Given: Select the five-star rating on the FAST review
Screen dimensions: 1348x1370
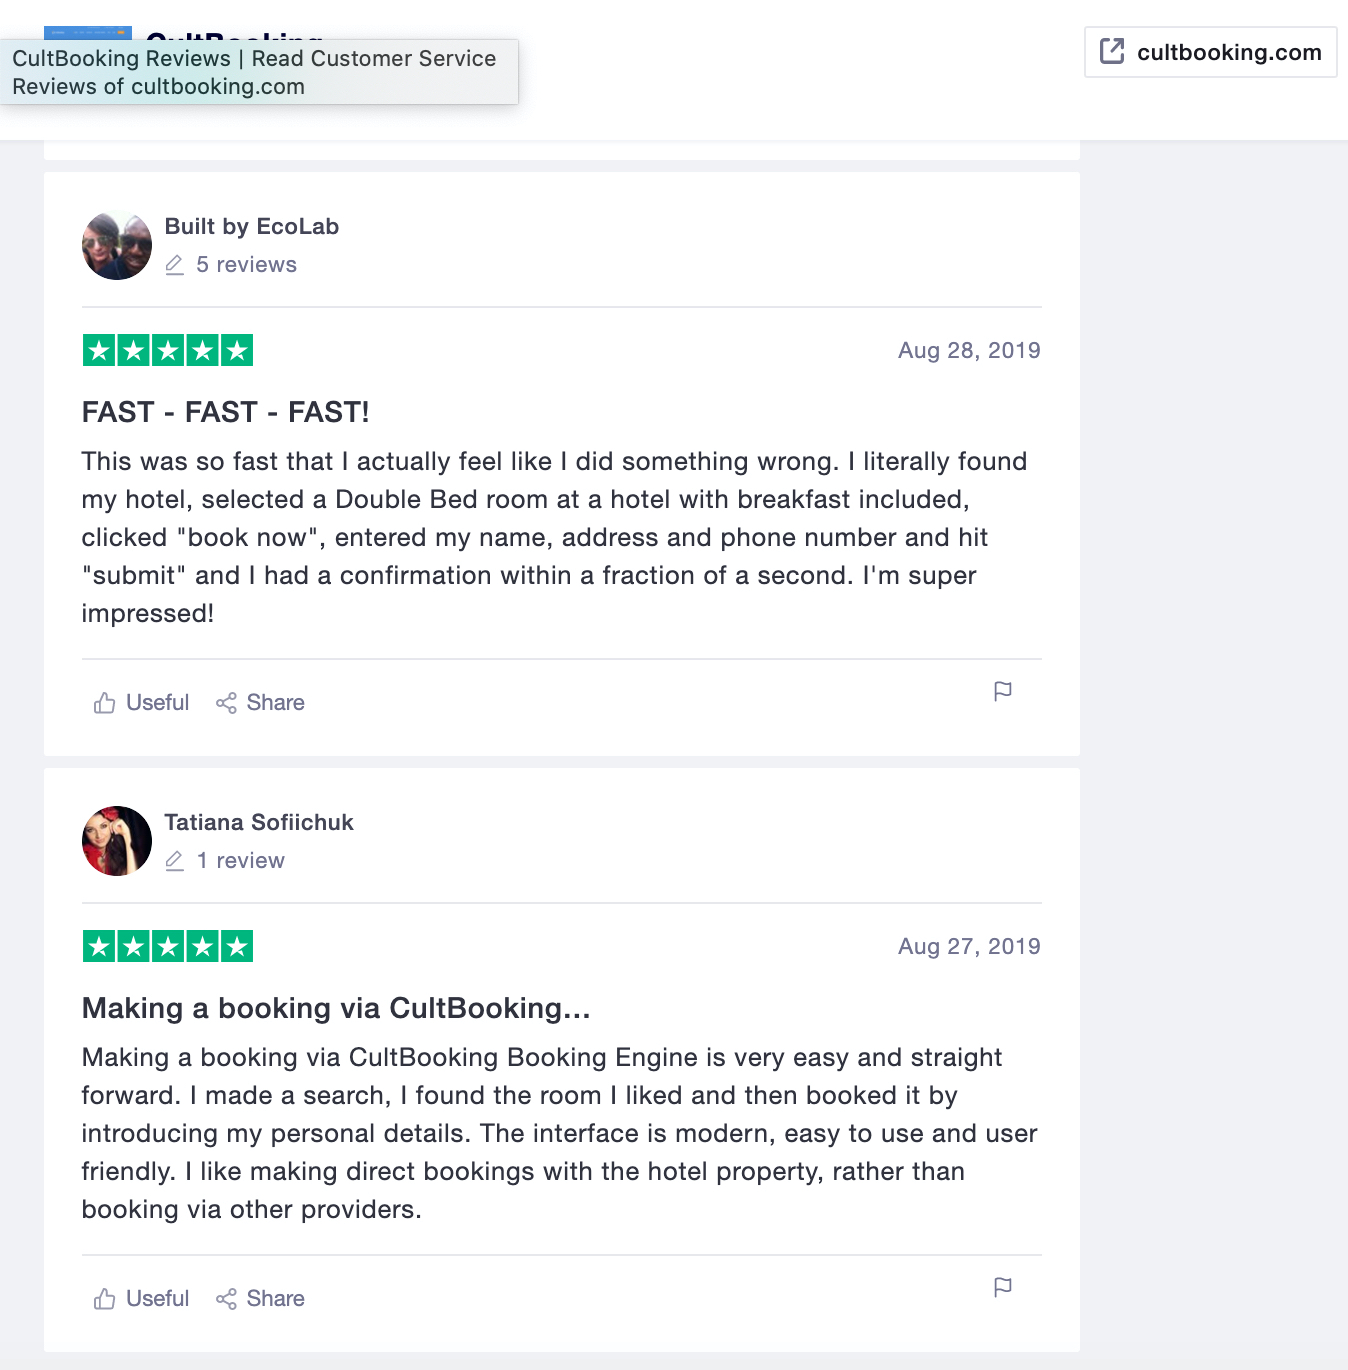Looking at the screenshot, I should click(x=167, y=350).
